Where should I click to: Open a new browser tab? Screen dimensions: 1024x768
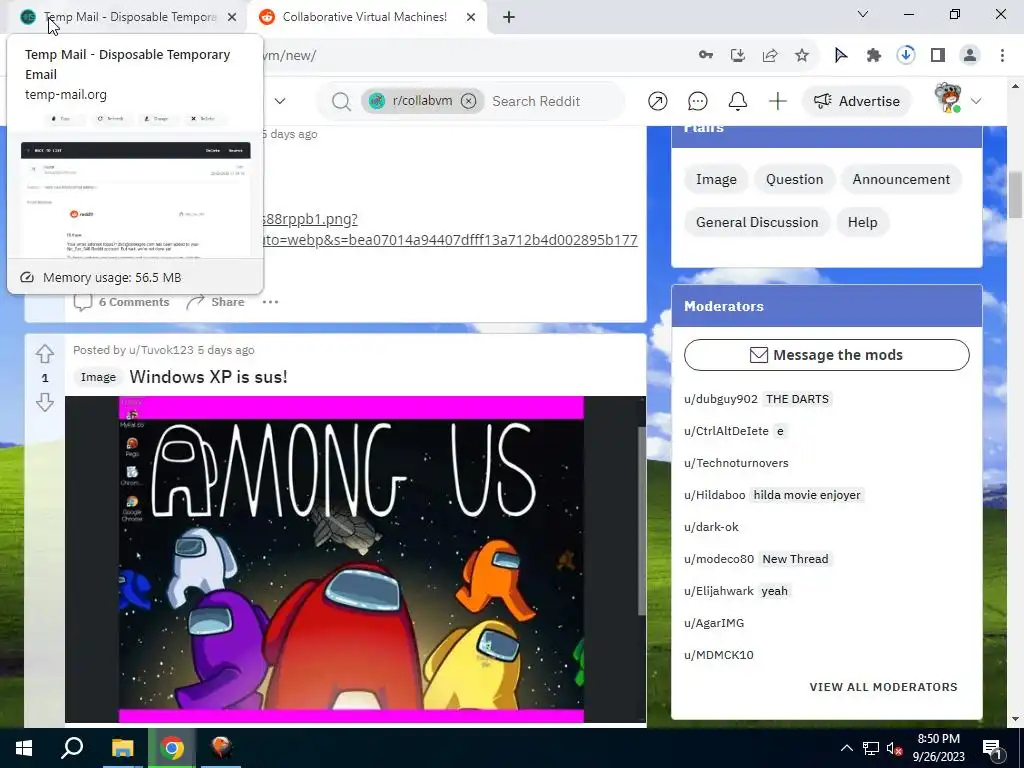point(509,17)
